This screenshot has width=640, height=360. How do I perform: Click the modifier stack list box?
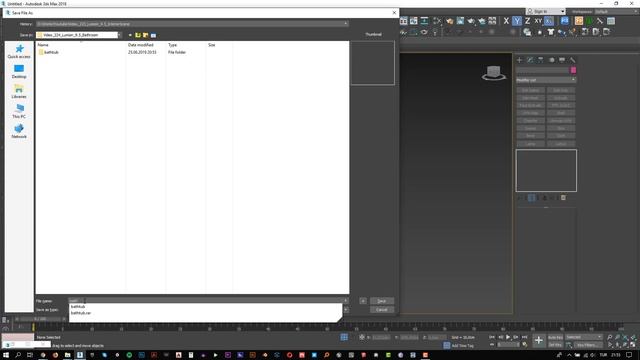(x=546, y=170)
